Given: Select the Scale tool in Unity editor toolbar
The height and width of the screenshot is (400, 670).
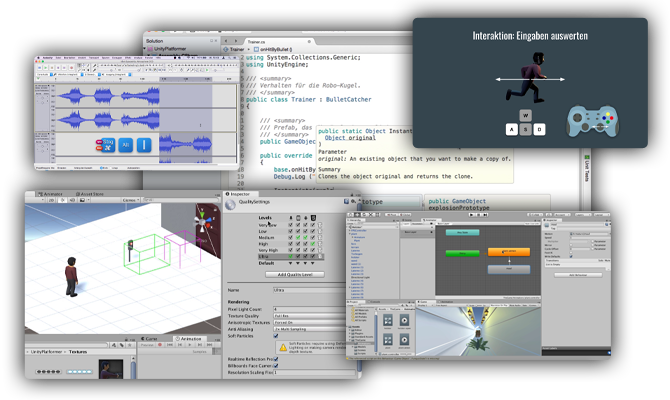Looking at the screenshot, I should (x=370, y=215).
